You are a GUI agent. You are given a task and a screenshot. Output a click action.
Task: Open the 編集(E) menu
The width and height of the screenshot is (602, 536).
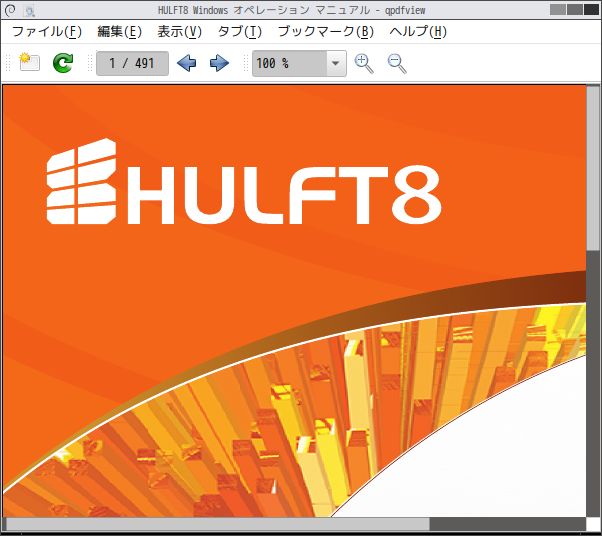[x=119, y=31]
